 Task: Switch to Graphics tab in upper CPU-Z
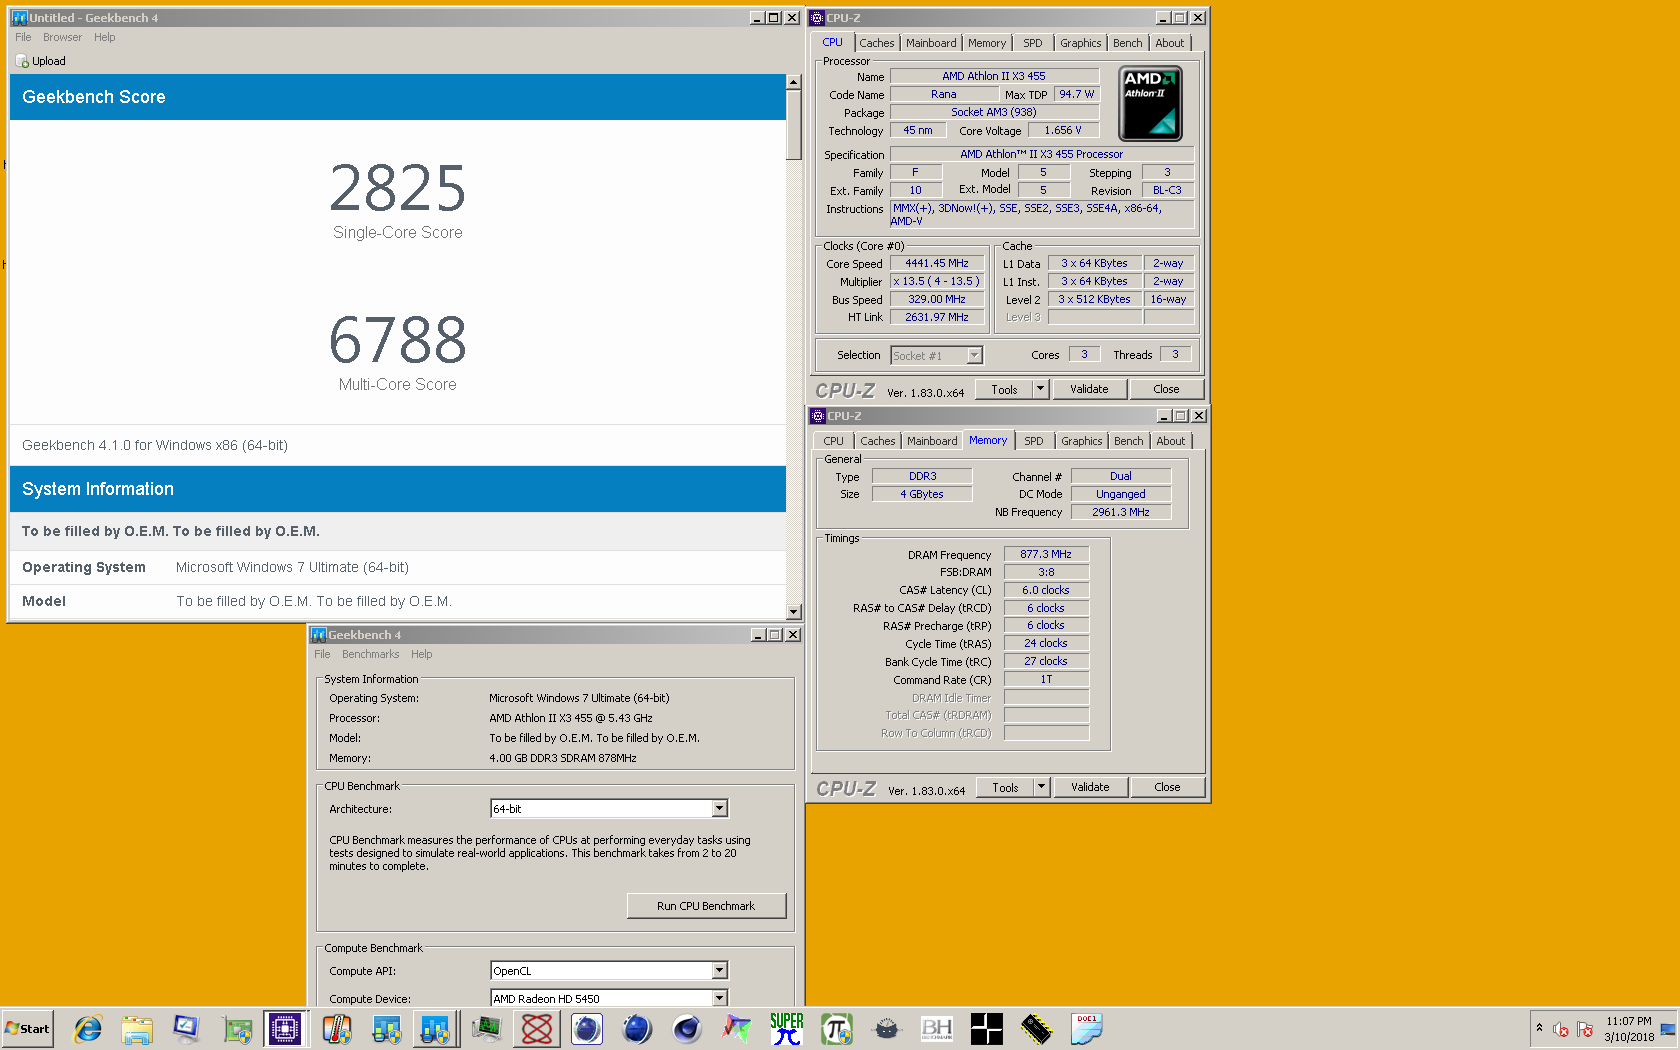tap(1081, 43)
